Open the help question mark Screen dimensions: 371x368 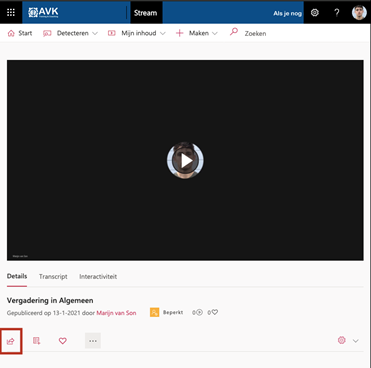pos(337,13)
